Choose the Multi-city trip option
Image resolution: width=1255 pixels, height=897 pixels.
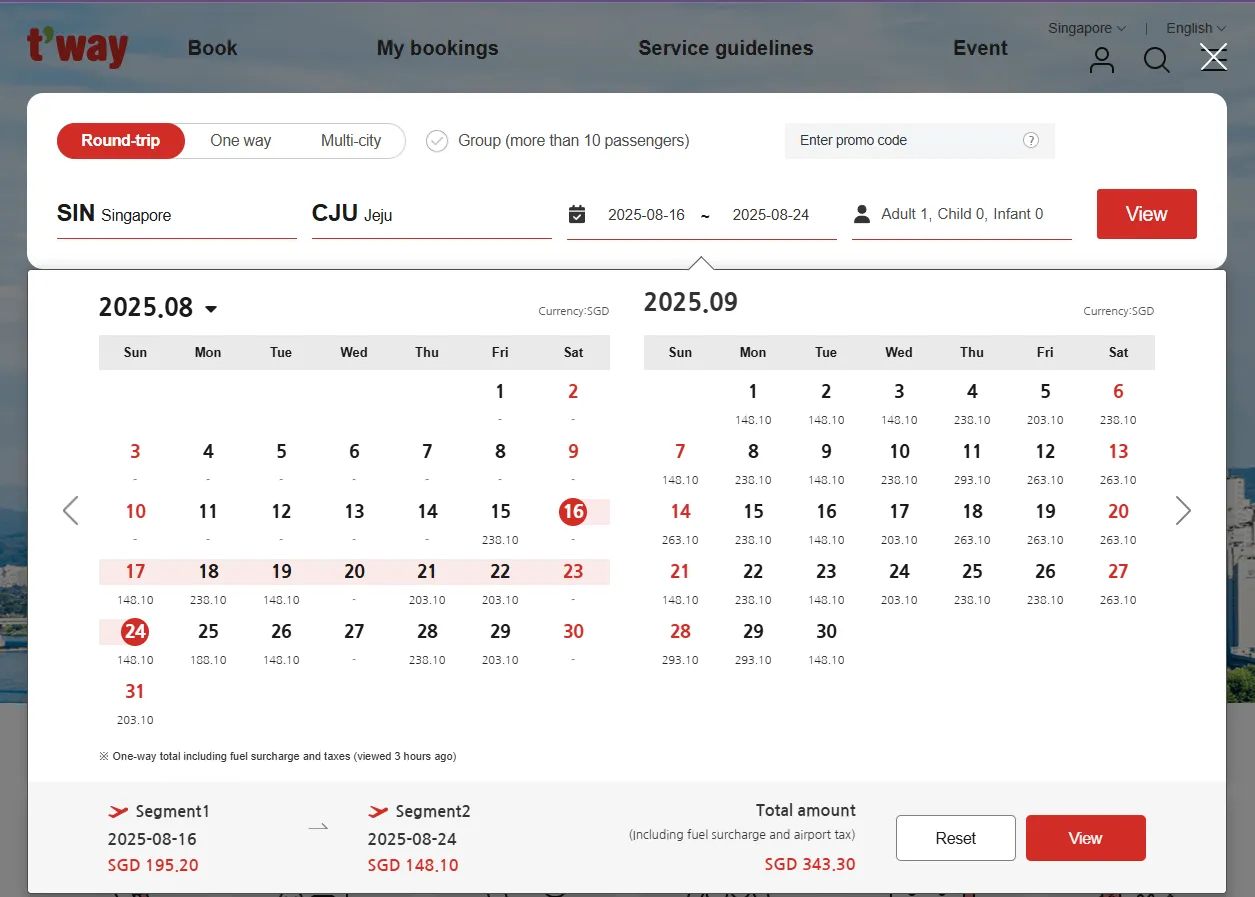(350, 141)
